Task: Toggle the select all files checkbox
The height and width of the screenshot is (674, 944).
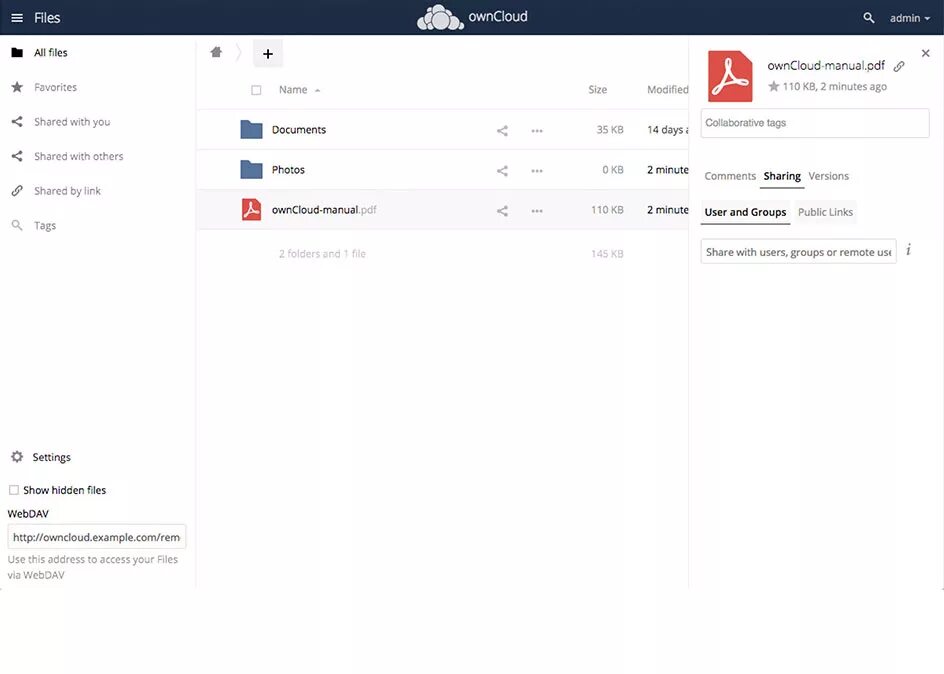Action: click(256, 90)
